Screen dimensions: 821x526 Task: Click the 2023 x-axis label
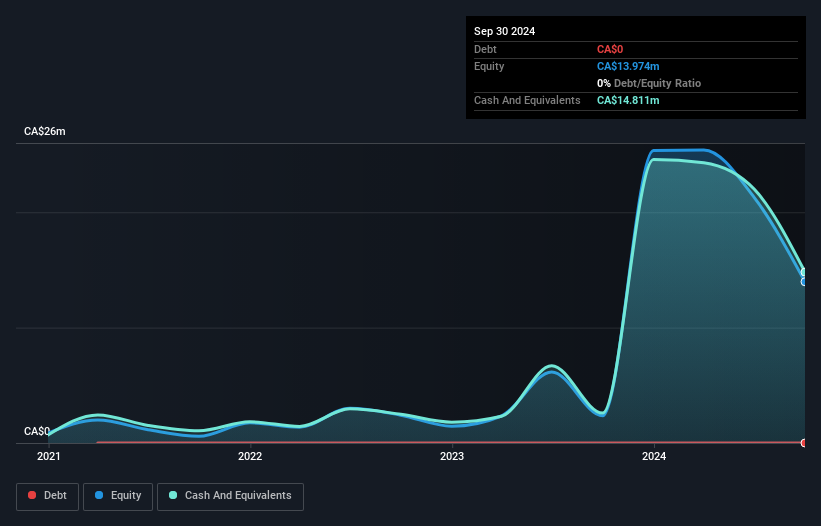[452, 456]
